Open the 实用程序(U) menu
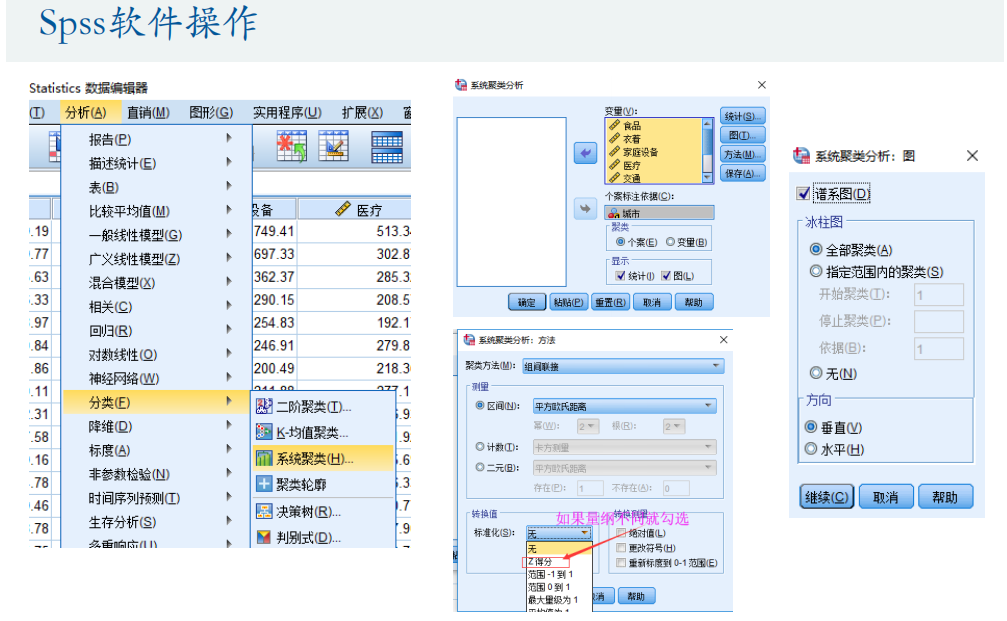The width and height of the screenshot is (1007, 621). [x=287, y=112]
